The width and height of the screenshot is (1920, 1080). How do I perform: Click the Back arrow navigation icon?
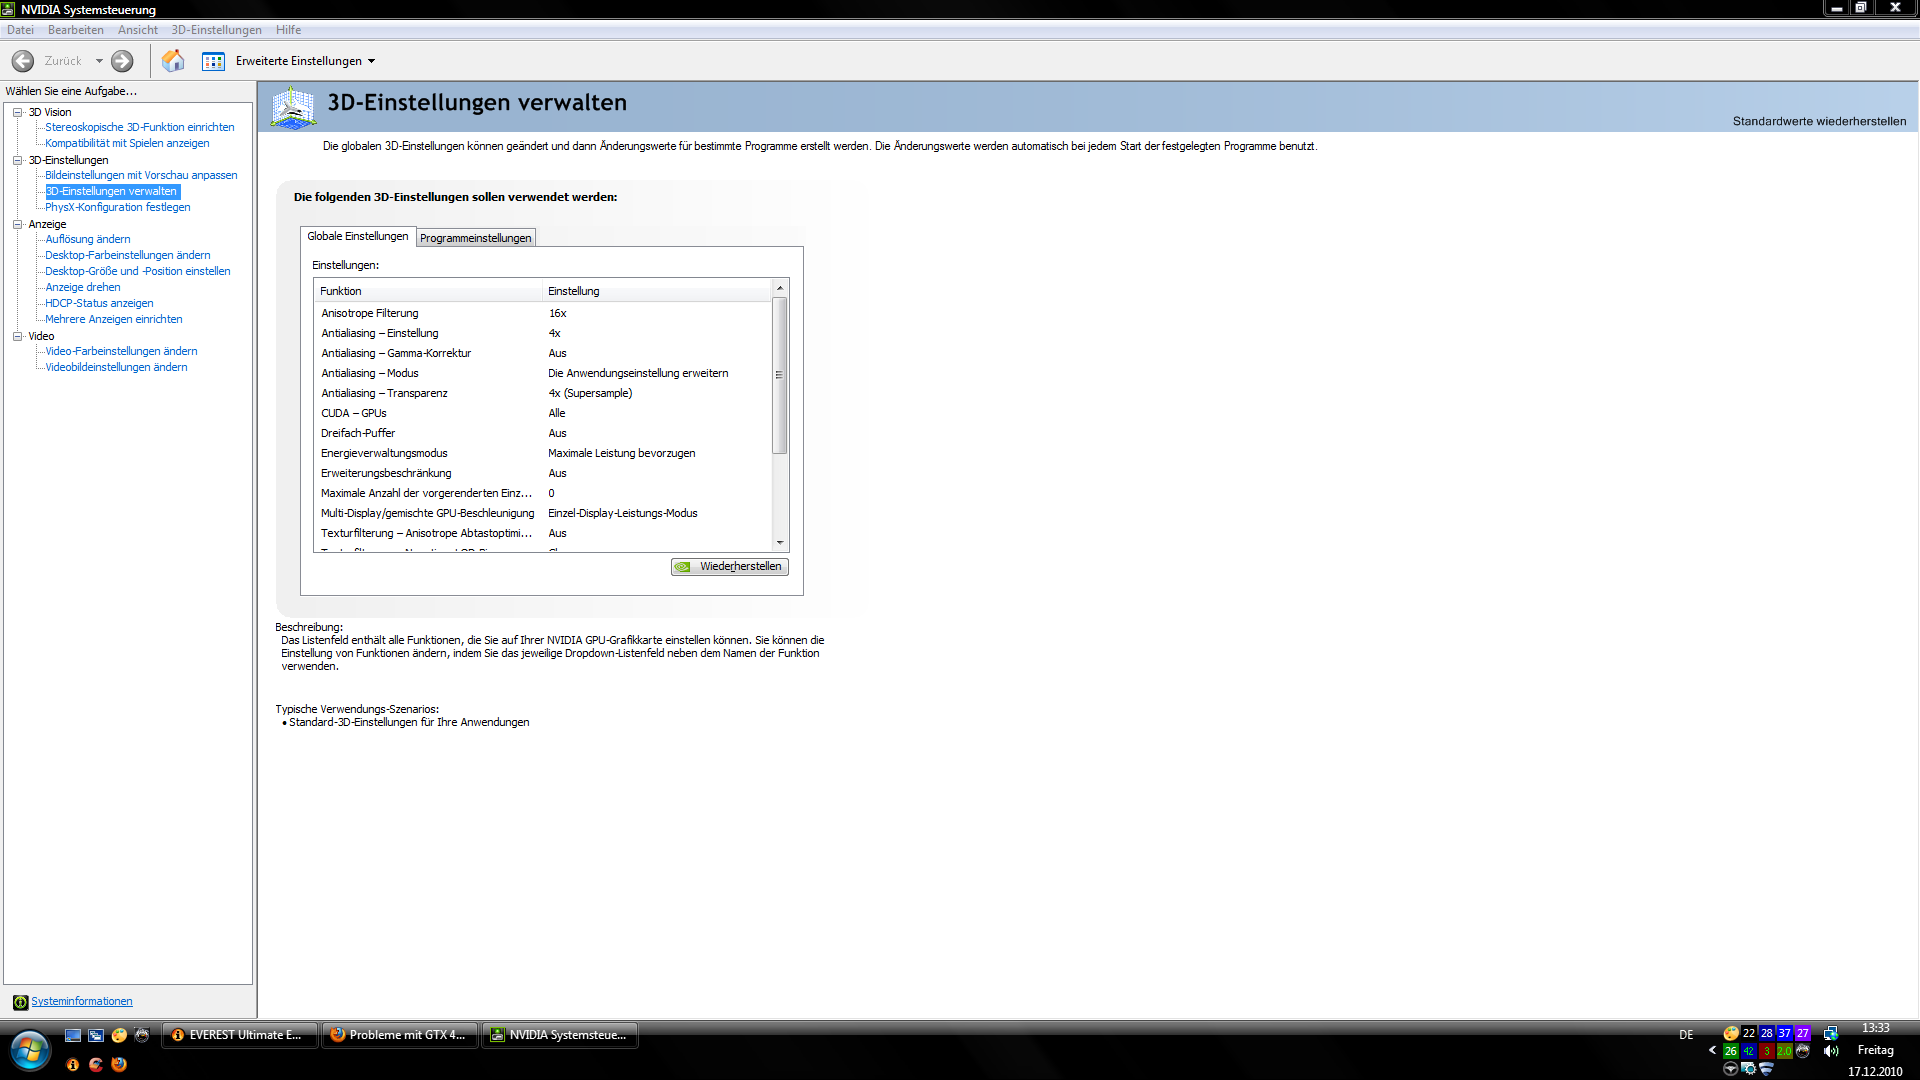pos(23,61)
